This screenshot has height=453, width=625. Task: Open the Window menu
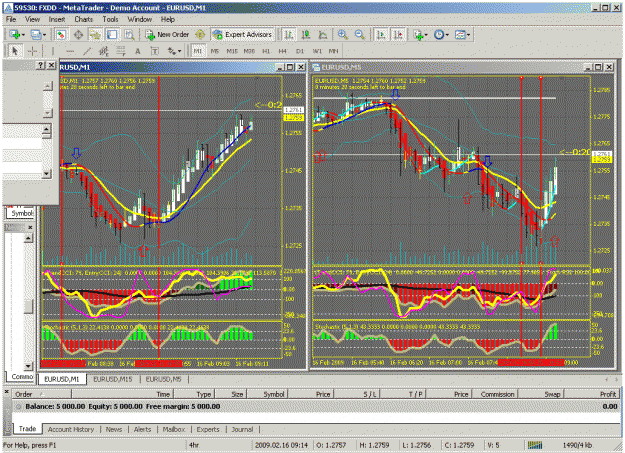[140, 19]
